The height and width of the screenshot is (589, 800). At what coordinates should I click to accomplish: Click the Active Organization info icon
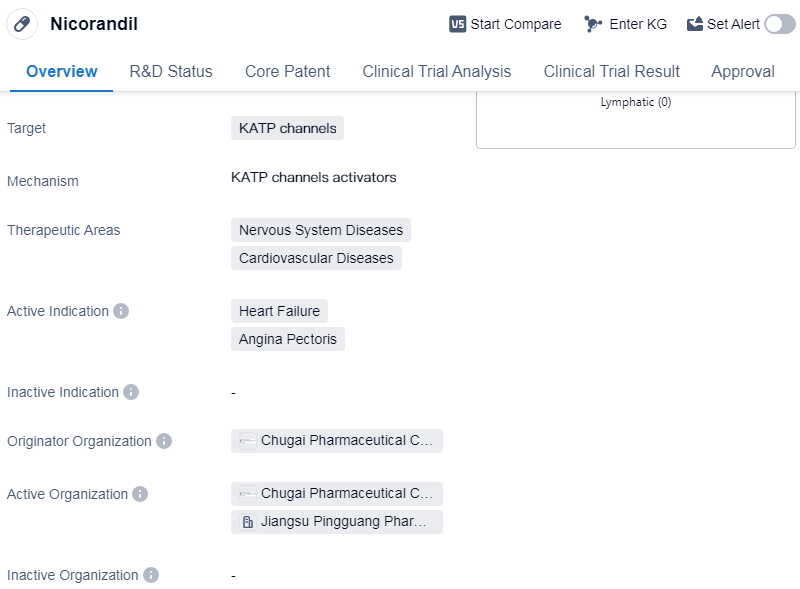coord(140,494)
